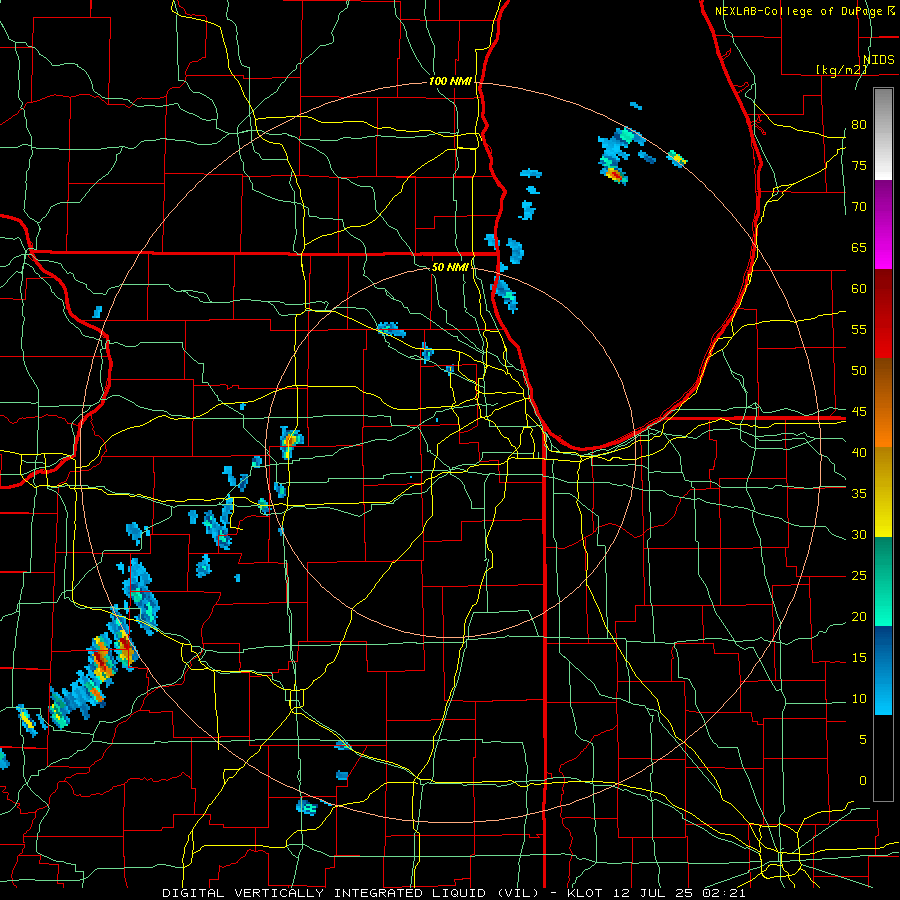Select the 50 NMI range ring label

point(450,267)
